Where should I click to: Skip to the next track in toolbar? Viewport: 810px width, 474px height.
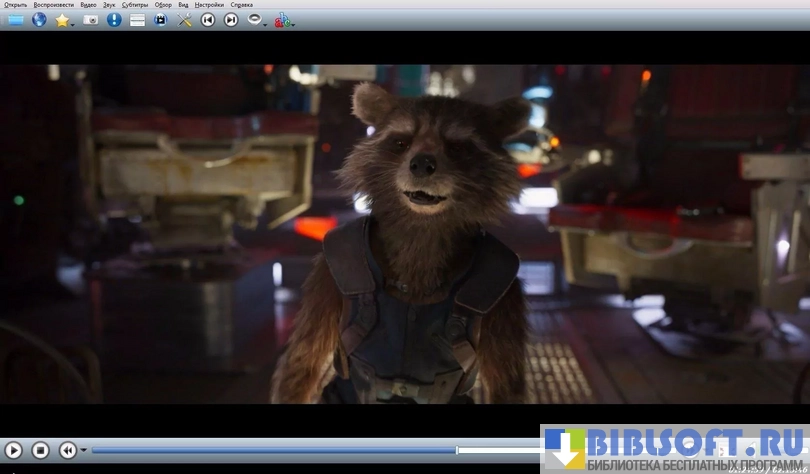click(231, 19)
